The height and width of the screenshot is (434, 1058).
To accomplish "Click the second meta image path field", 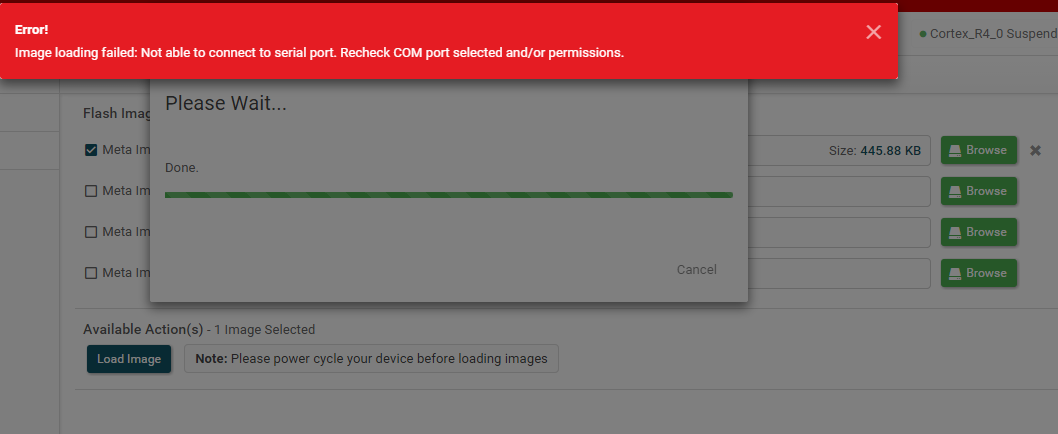I will coord(839,192).
